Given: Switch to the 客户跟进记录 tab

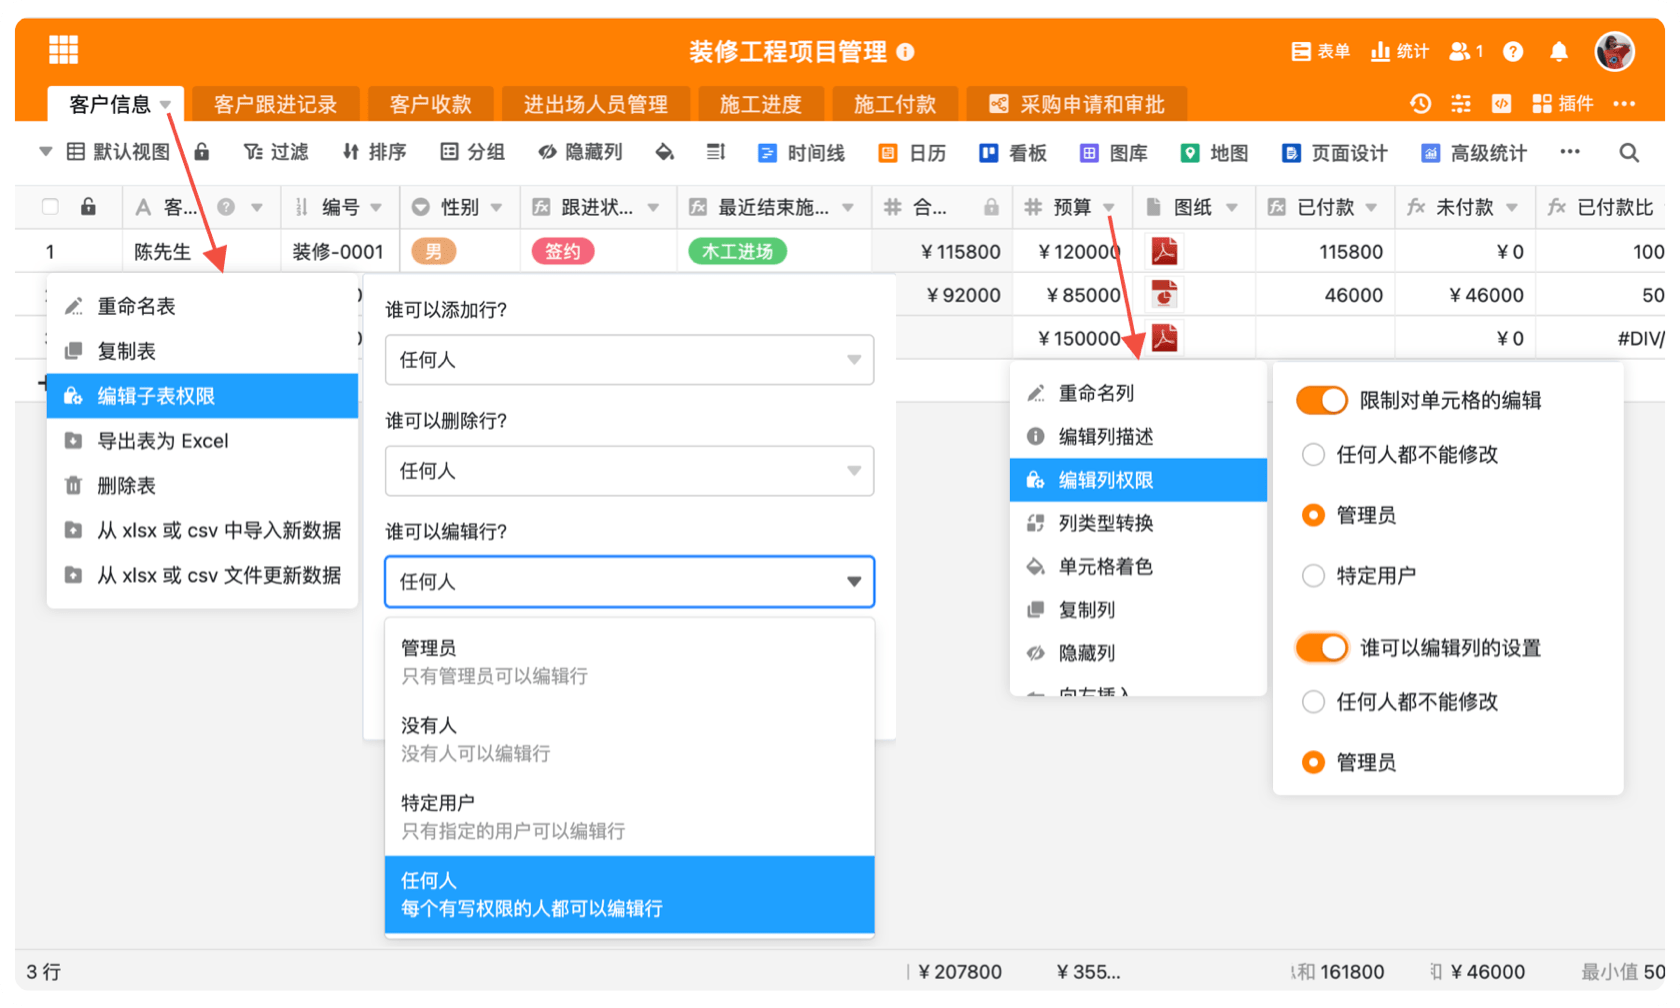Looking at the screenshot, I should coord(275,105).
